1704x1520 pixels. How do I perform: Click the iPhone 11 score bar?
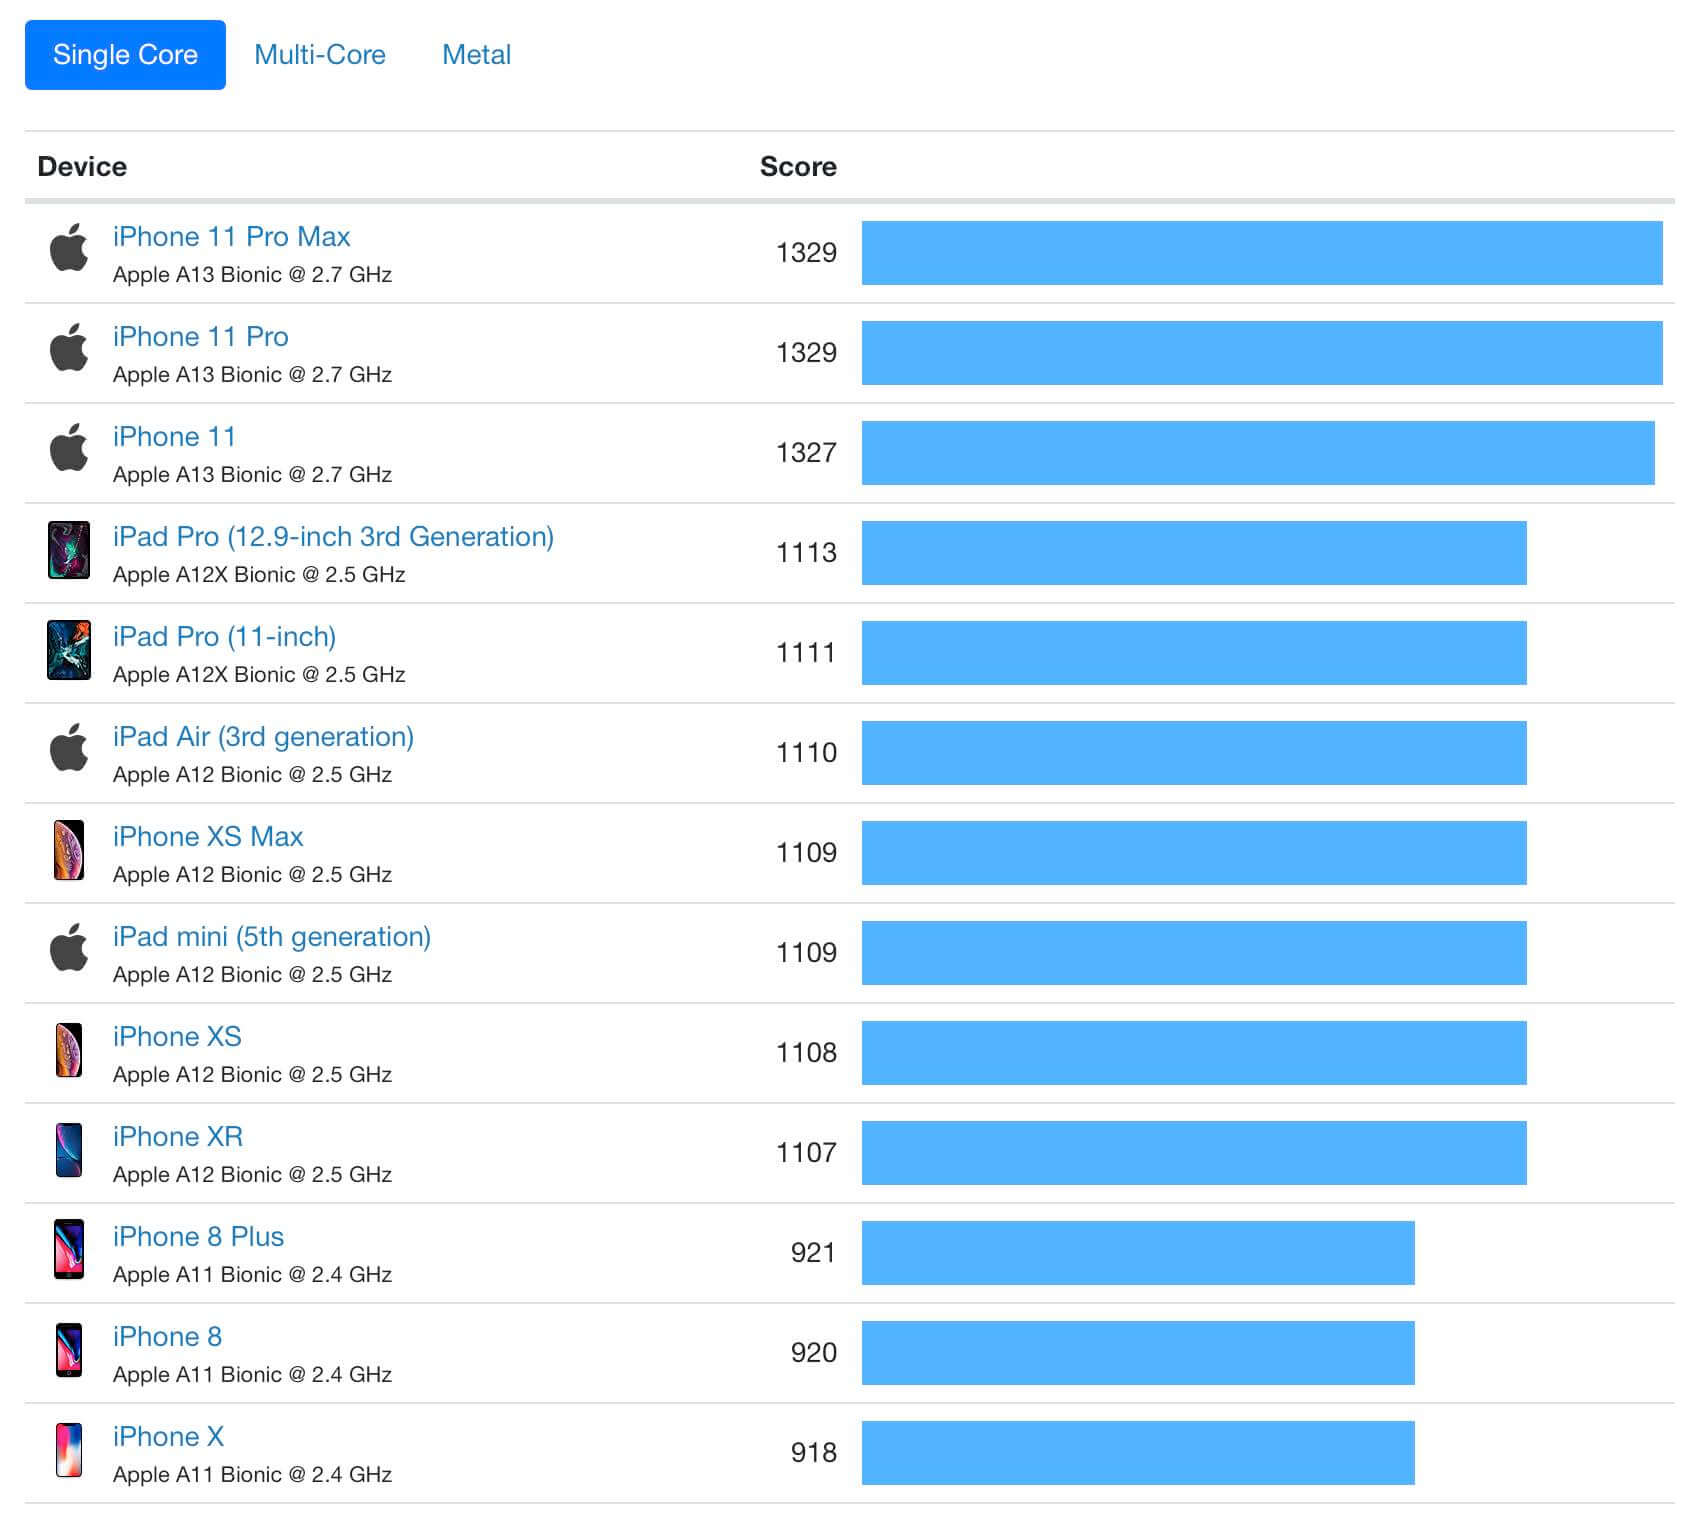1258,453
